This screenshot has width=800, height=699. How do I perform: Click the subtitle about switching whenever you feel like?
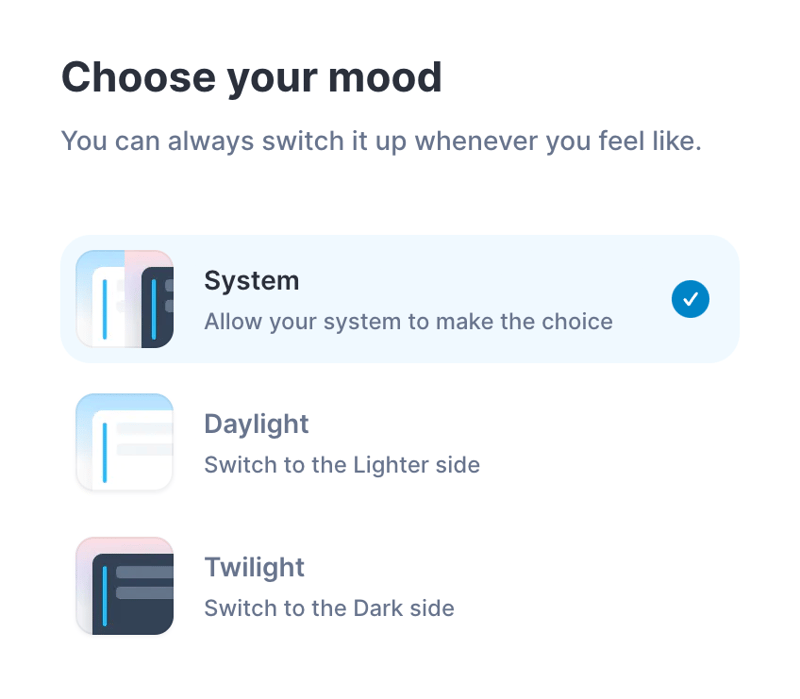(382, 141)
